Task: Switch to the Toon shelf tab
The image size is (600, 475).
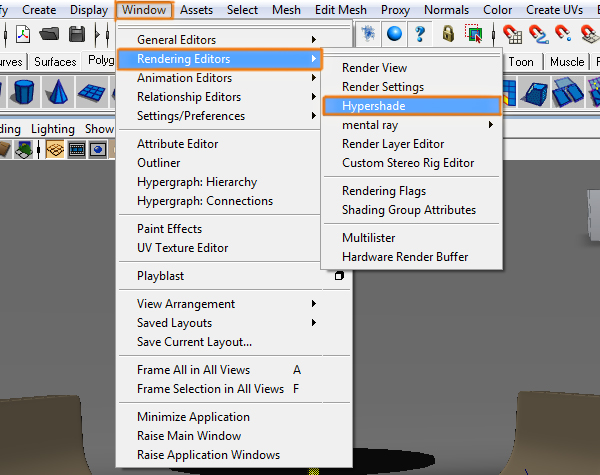Action: pos(521,62)
